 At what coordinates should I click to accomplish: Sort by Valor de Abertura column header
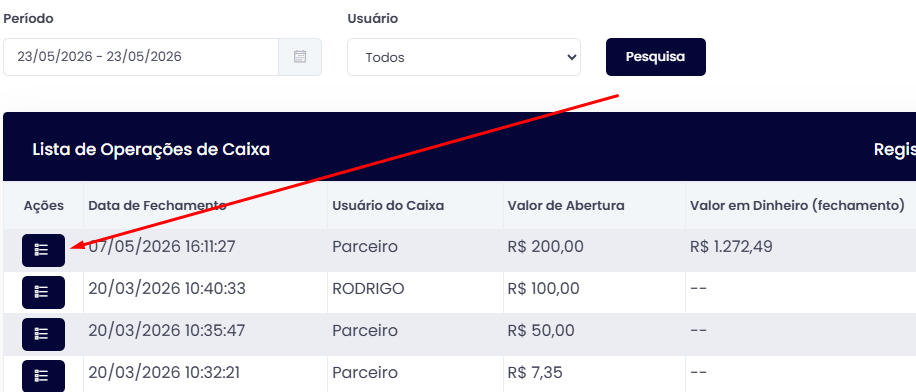pyautogui.click(x=565, y=206)
